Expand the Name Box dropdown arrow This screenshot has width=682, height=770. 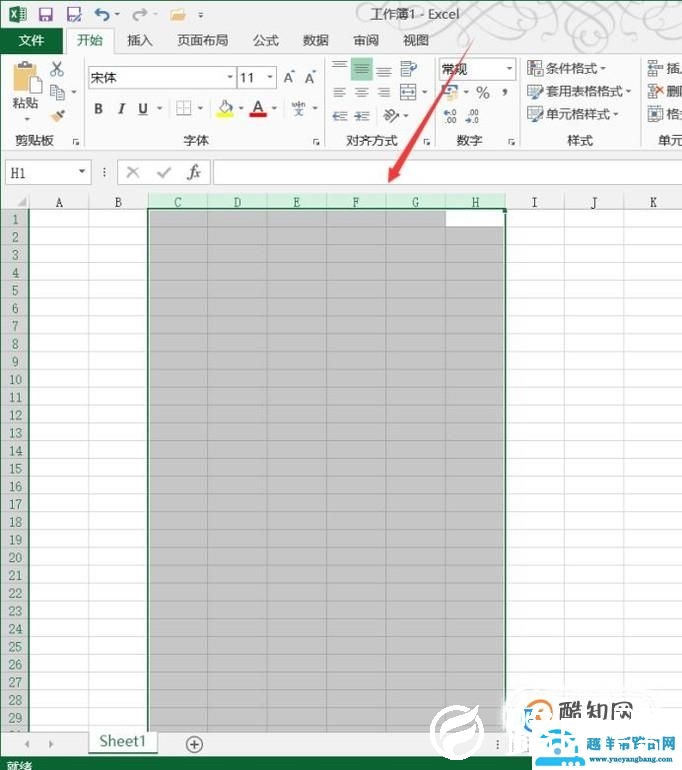pos(82,172)
